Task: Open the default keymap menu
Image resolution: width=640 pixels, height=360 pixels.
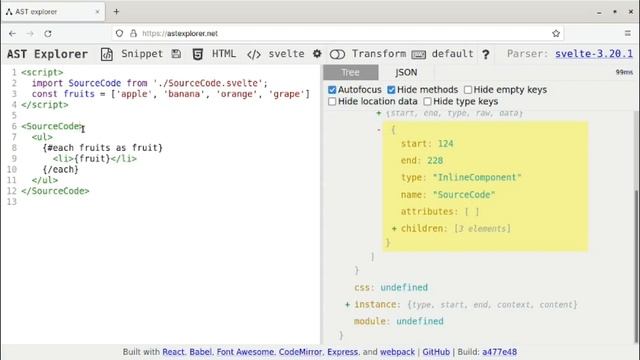Action: (x=452, y=54)
